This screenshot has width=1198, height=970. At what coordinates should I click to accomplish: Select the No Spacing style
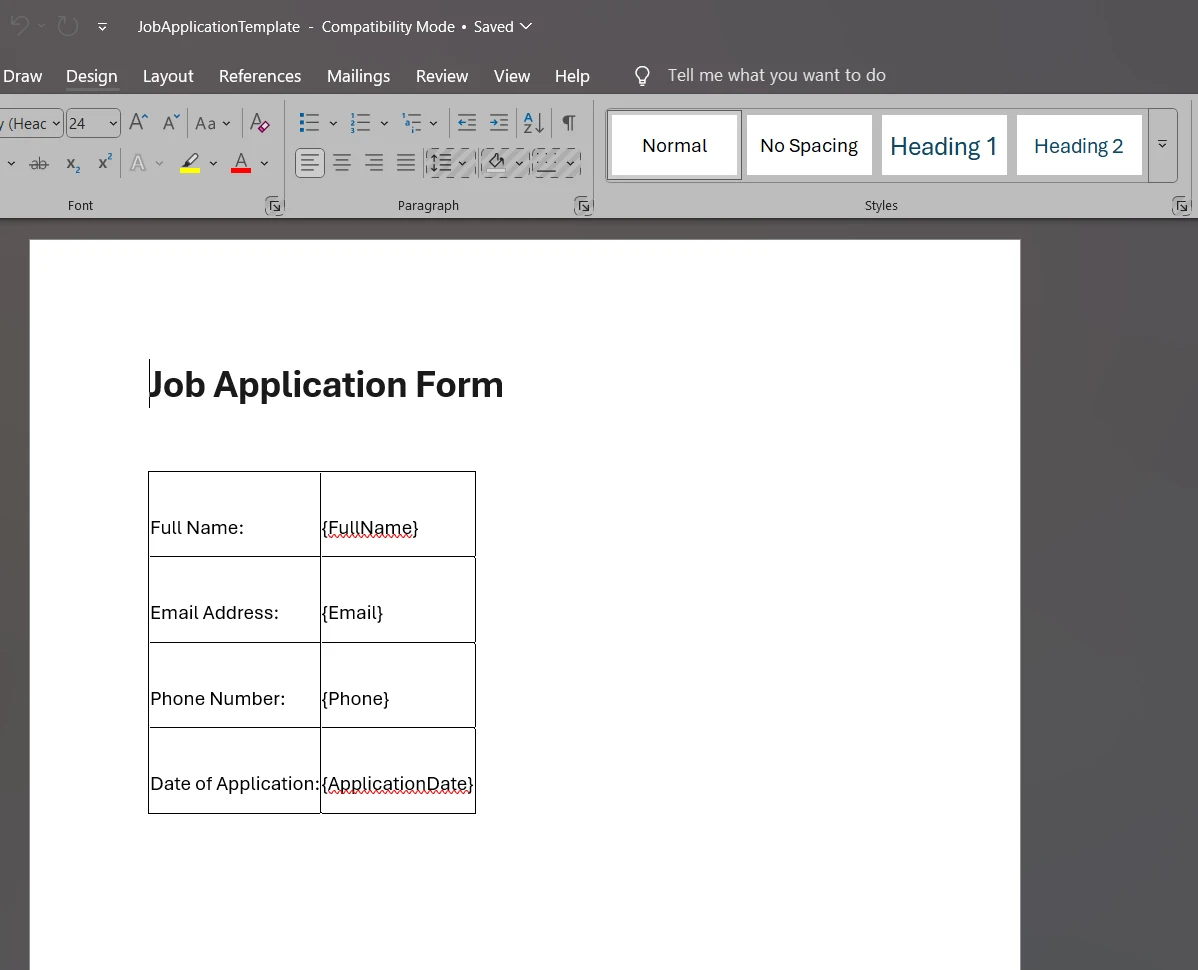coord(809,146)
